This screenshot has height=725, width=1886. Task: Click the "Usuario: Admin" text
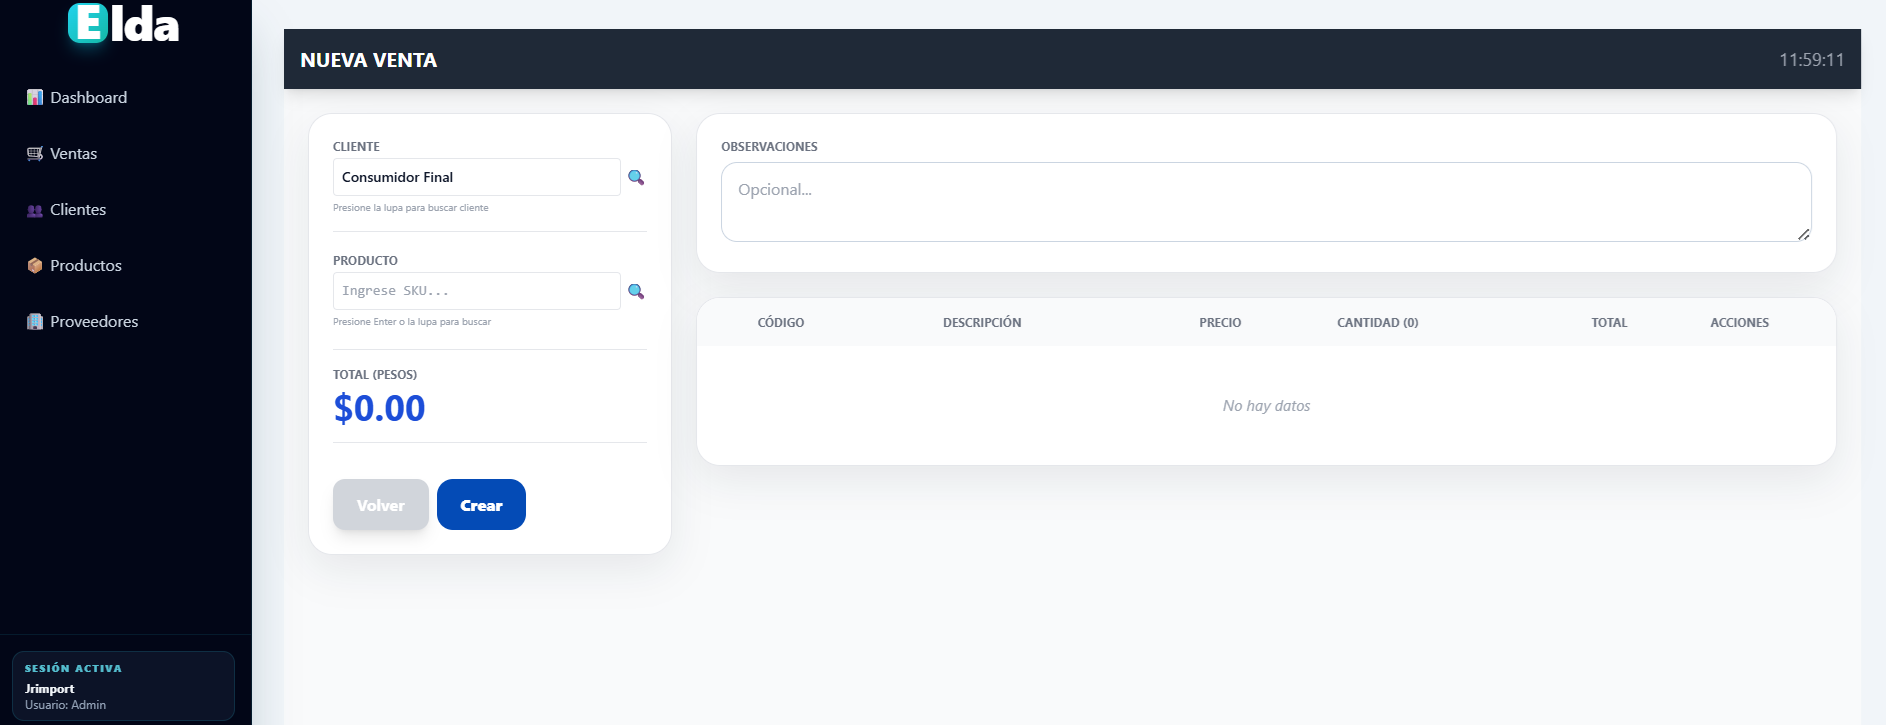coord(65,705)
